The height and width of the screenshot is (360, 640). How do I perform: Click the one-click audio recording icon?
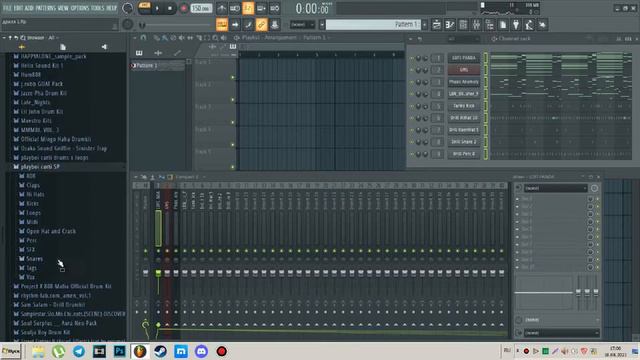point(542,25)
